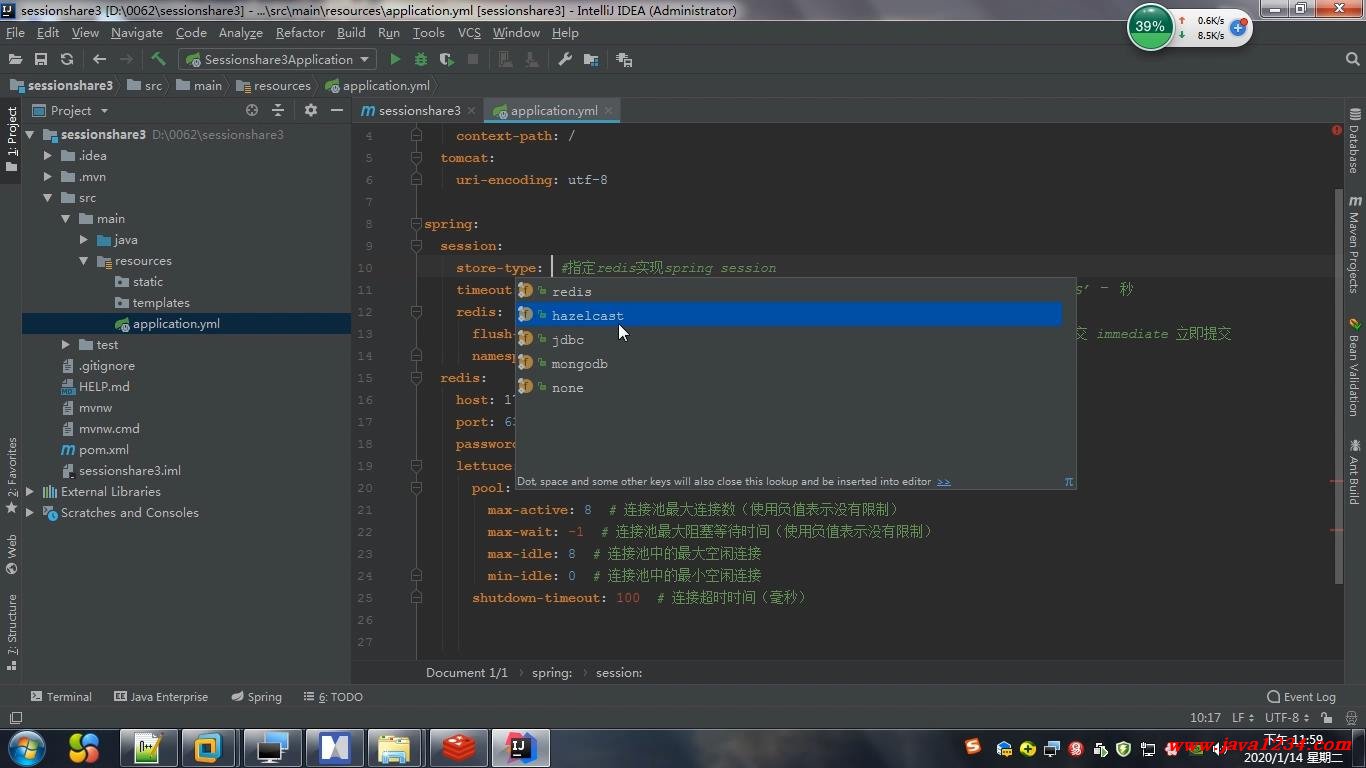This screenshot has width=1366, height=768.
Task: Click the Open file toolbar icon
Action: 15,60
